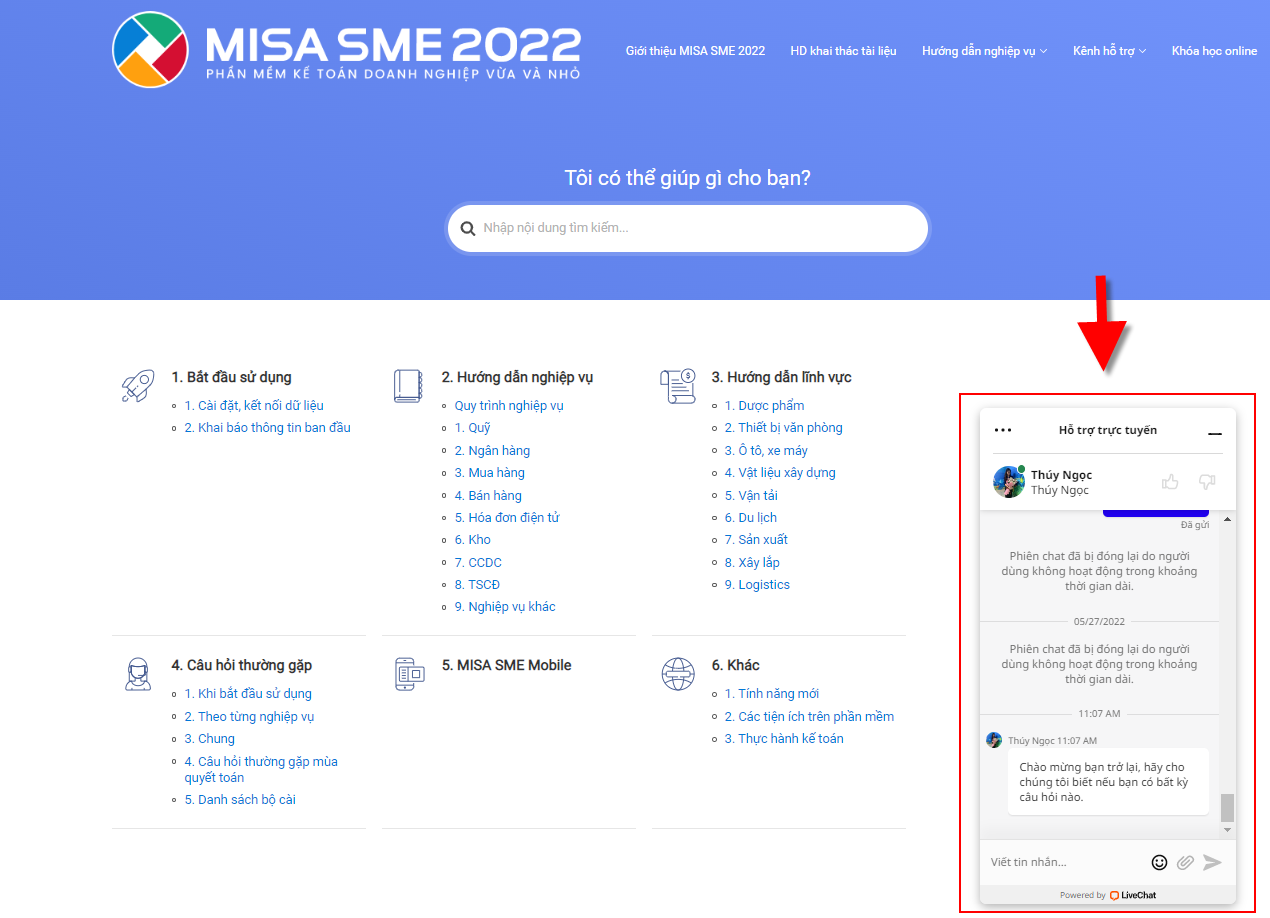Click the Powered by LiveChat link

pos(1108,895)
